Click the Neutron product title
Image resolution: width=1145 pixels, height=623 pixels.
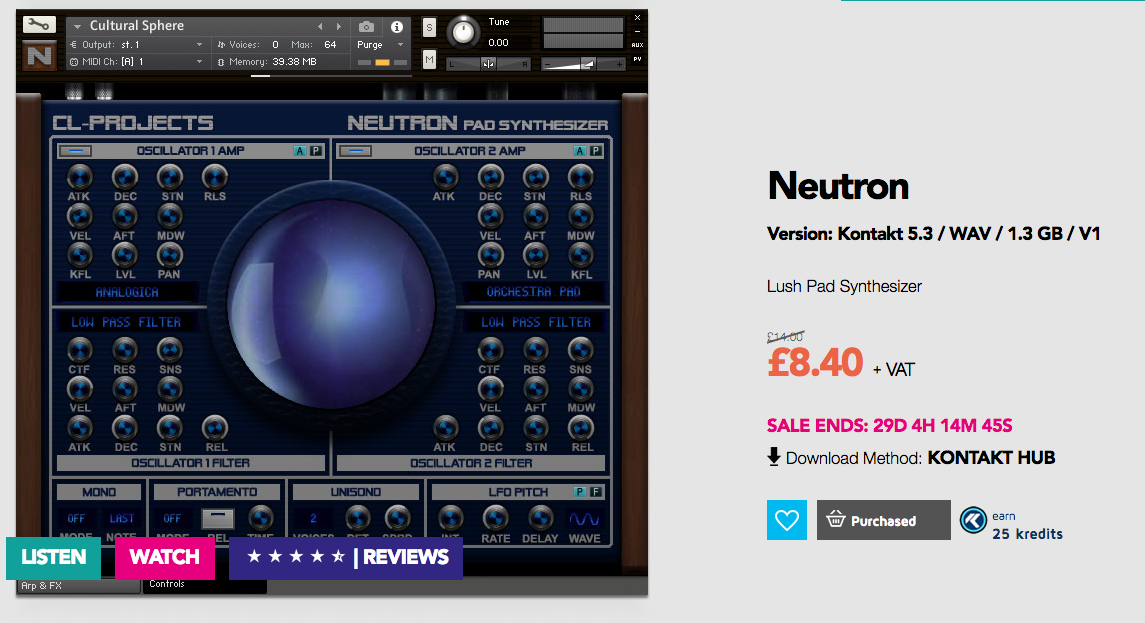click(x=838, y=186)
